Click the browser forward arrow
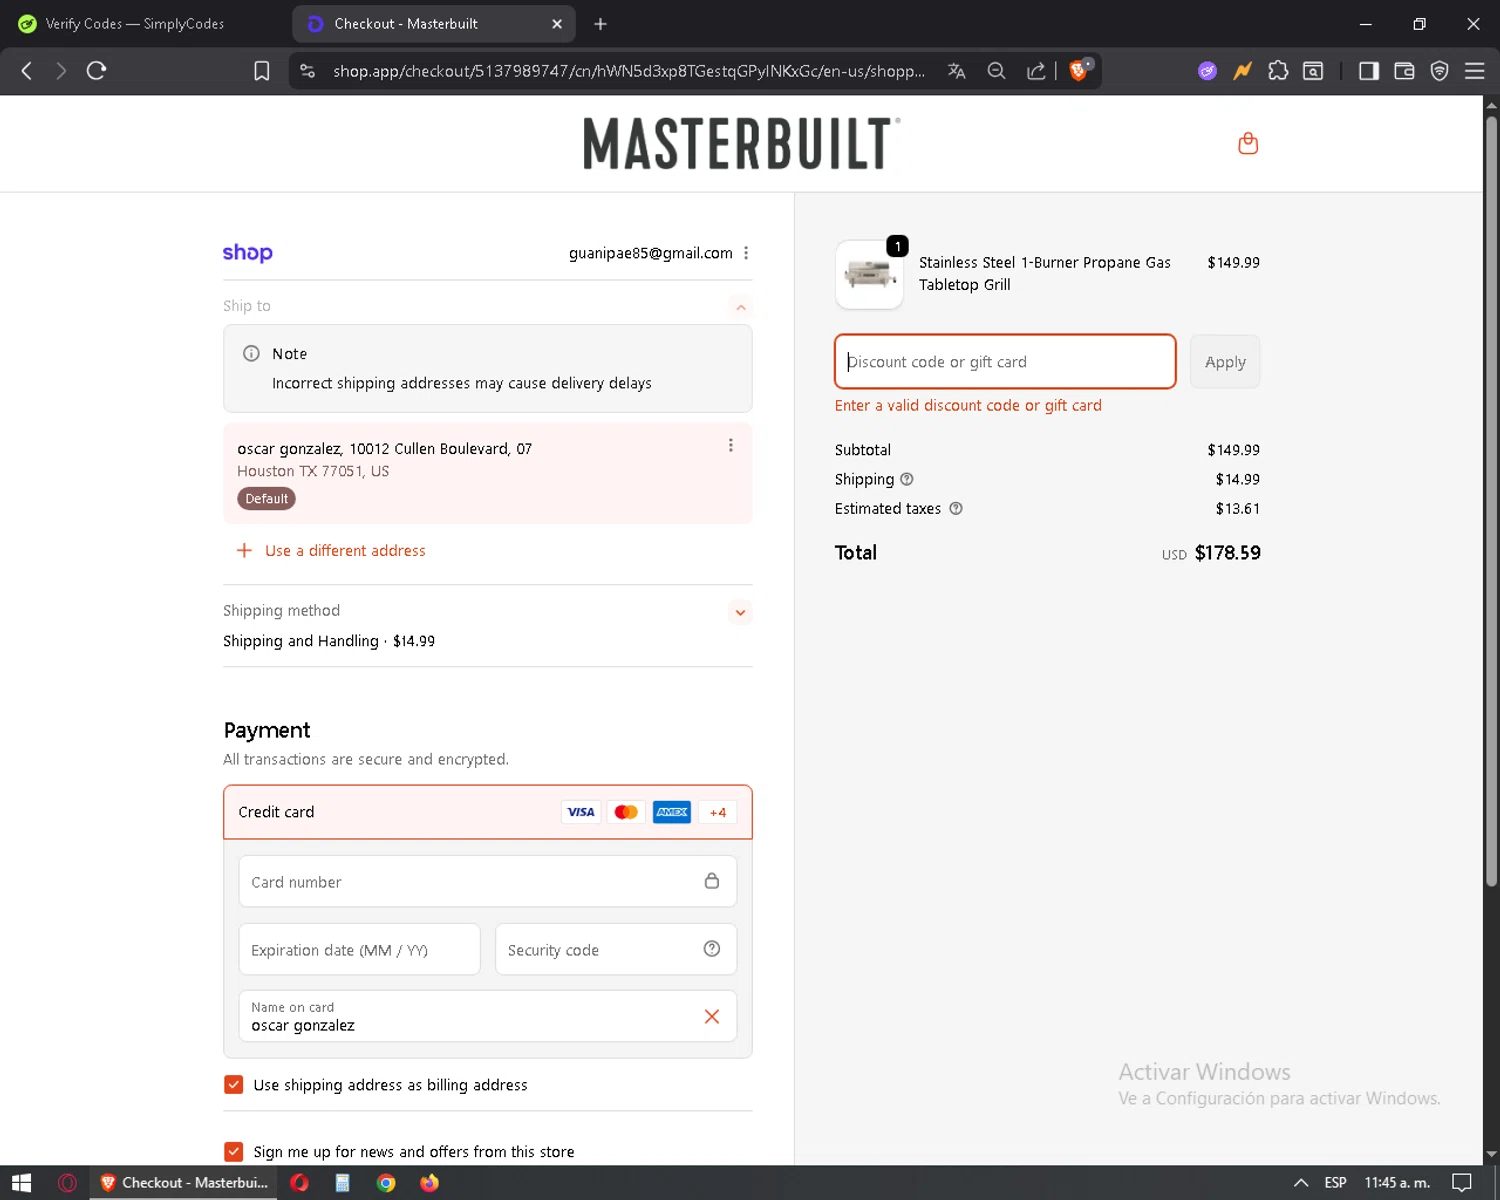Image resolution: width=1500 pixels, height=1200 pixels. point(61,71)
